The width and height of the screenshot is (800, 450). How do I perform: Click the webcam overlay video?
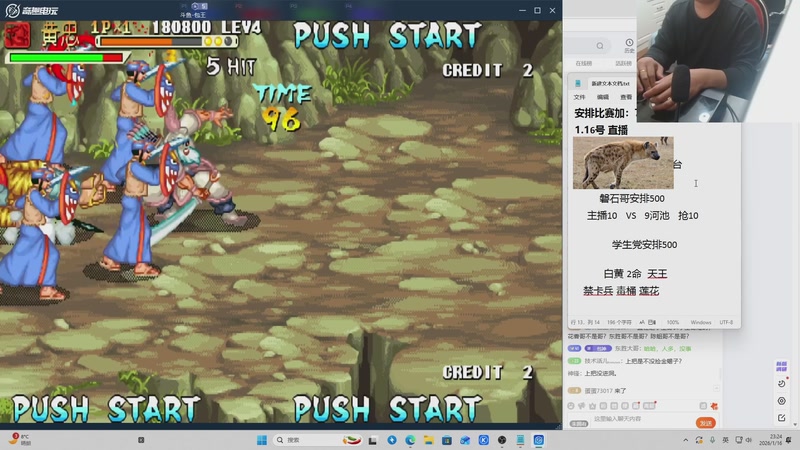[718, 61]
